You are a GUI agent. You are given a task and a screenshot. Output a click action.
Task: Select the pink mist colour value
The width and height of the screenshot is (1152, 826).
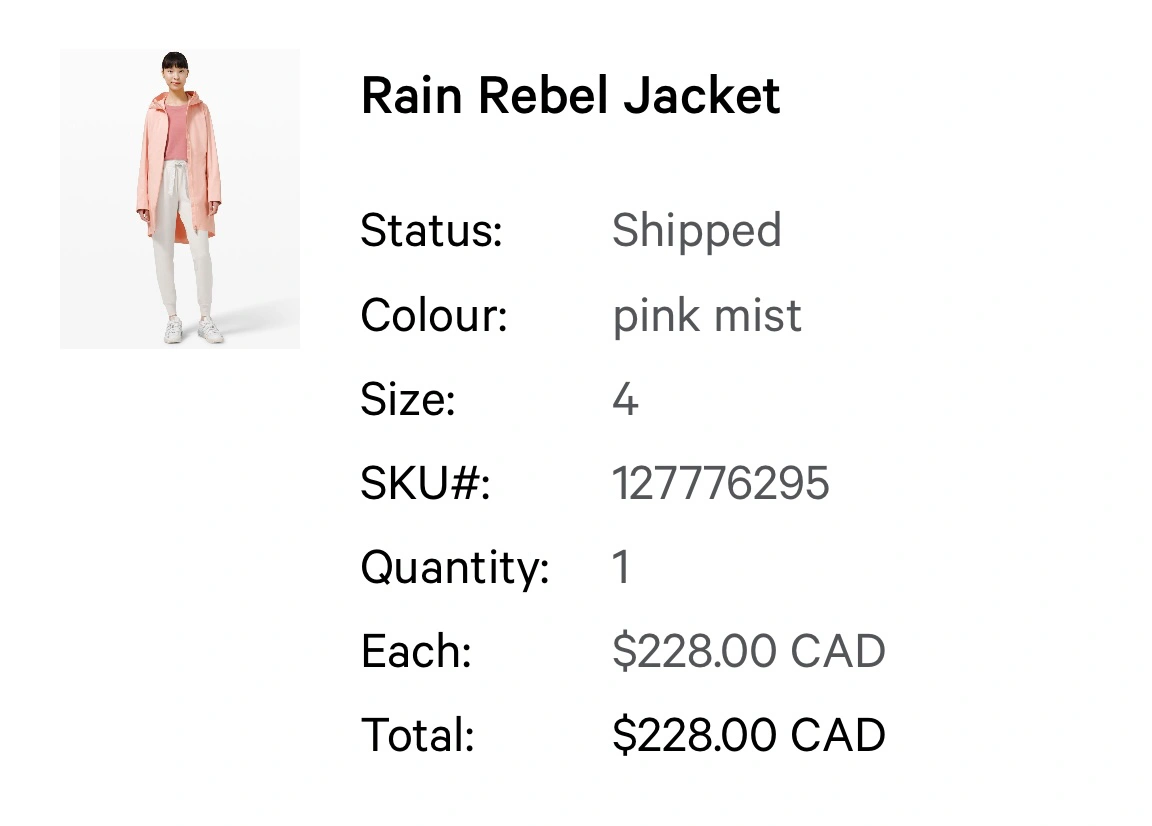click(x=707, y=315)
